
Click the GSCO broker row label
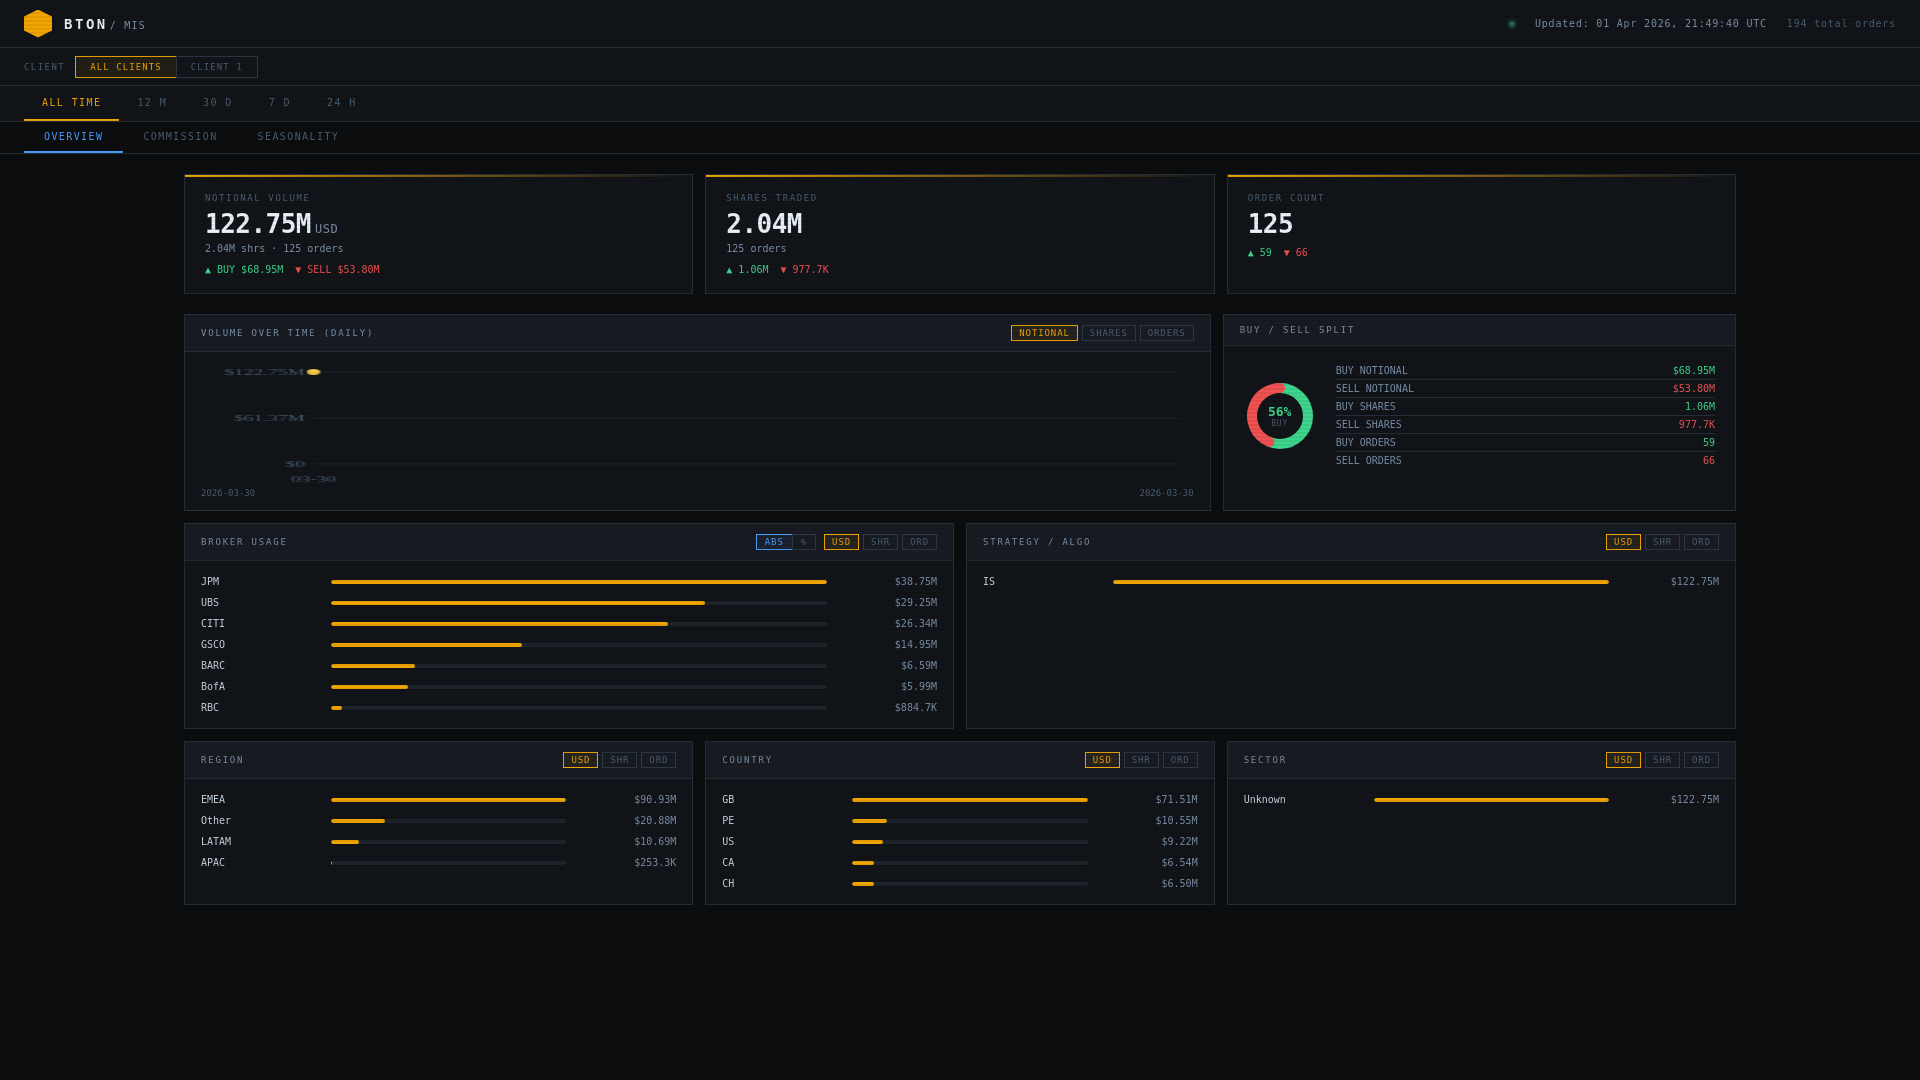[x=213, y=645]
